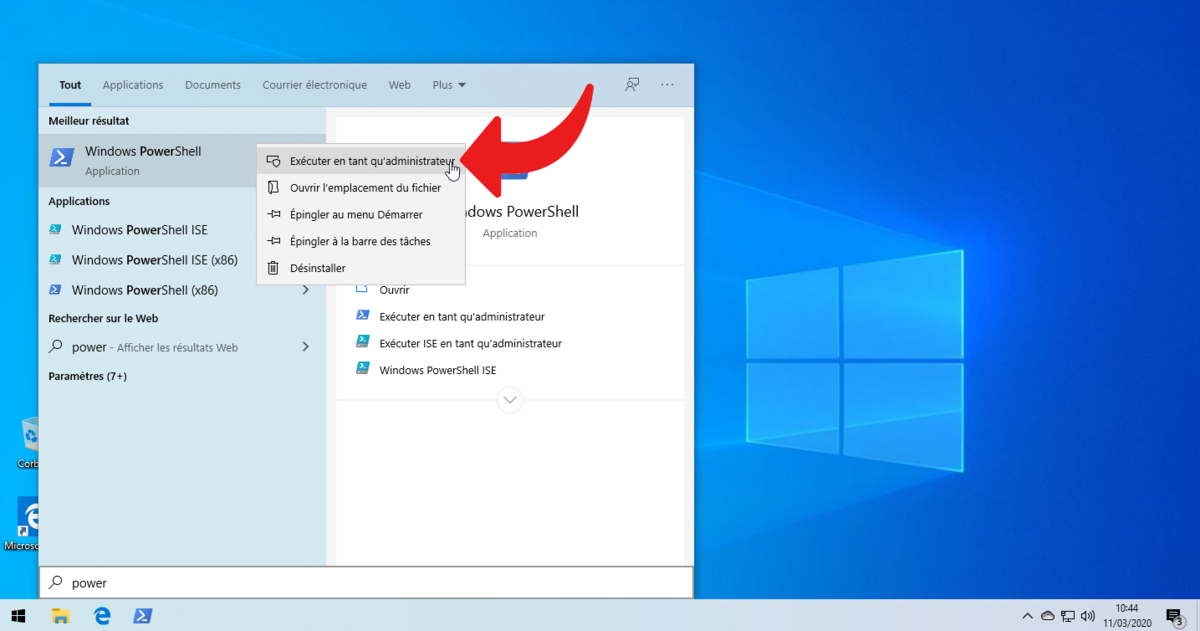Click the Windows PowerShell (x86) app icon

pyautogui.click(x=56, y=290)
